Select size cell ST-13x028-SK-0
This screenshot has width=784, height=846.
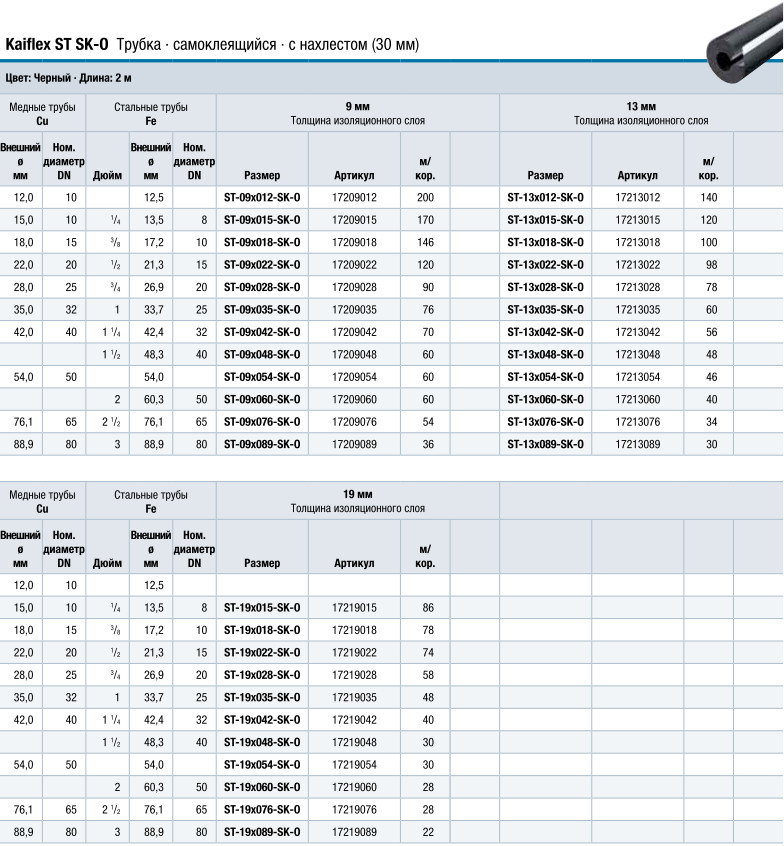pyautogui.click(x=546, y=287)
